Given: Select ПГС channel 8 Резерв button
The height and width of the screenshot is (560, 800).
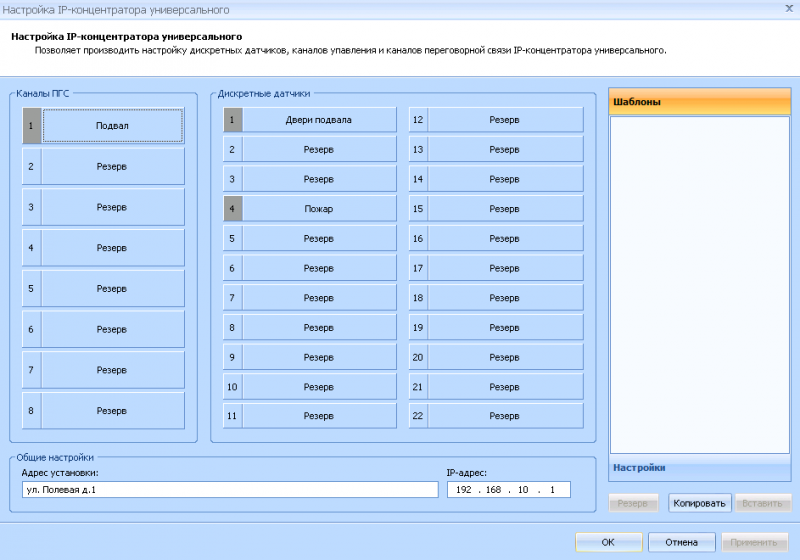Looking at the screenshot, I should [112, 410].
